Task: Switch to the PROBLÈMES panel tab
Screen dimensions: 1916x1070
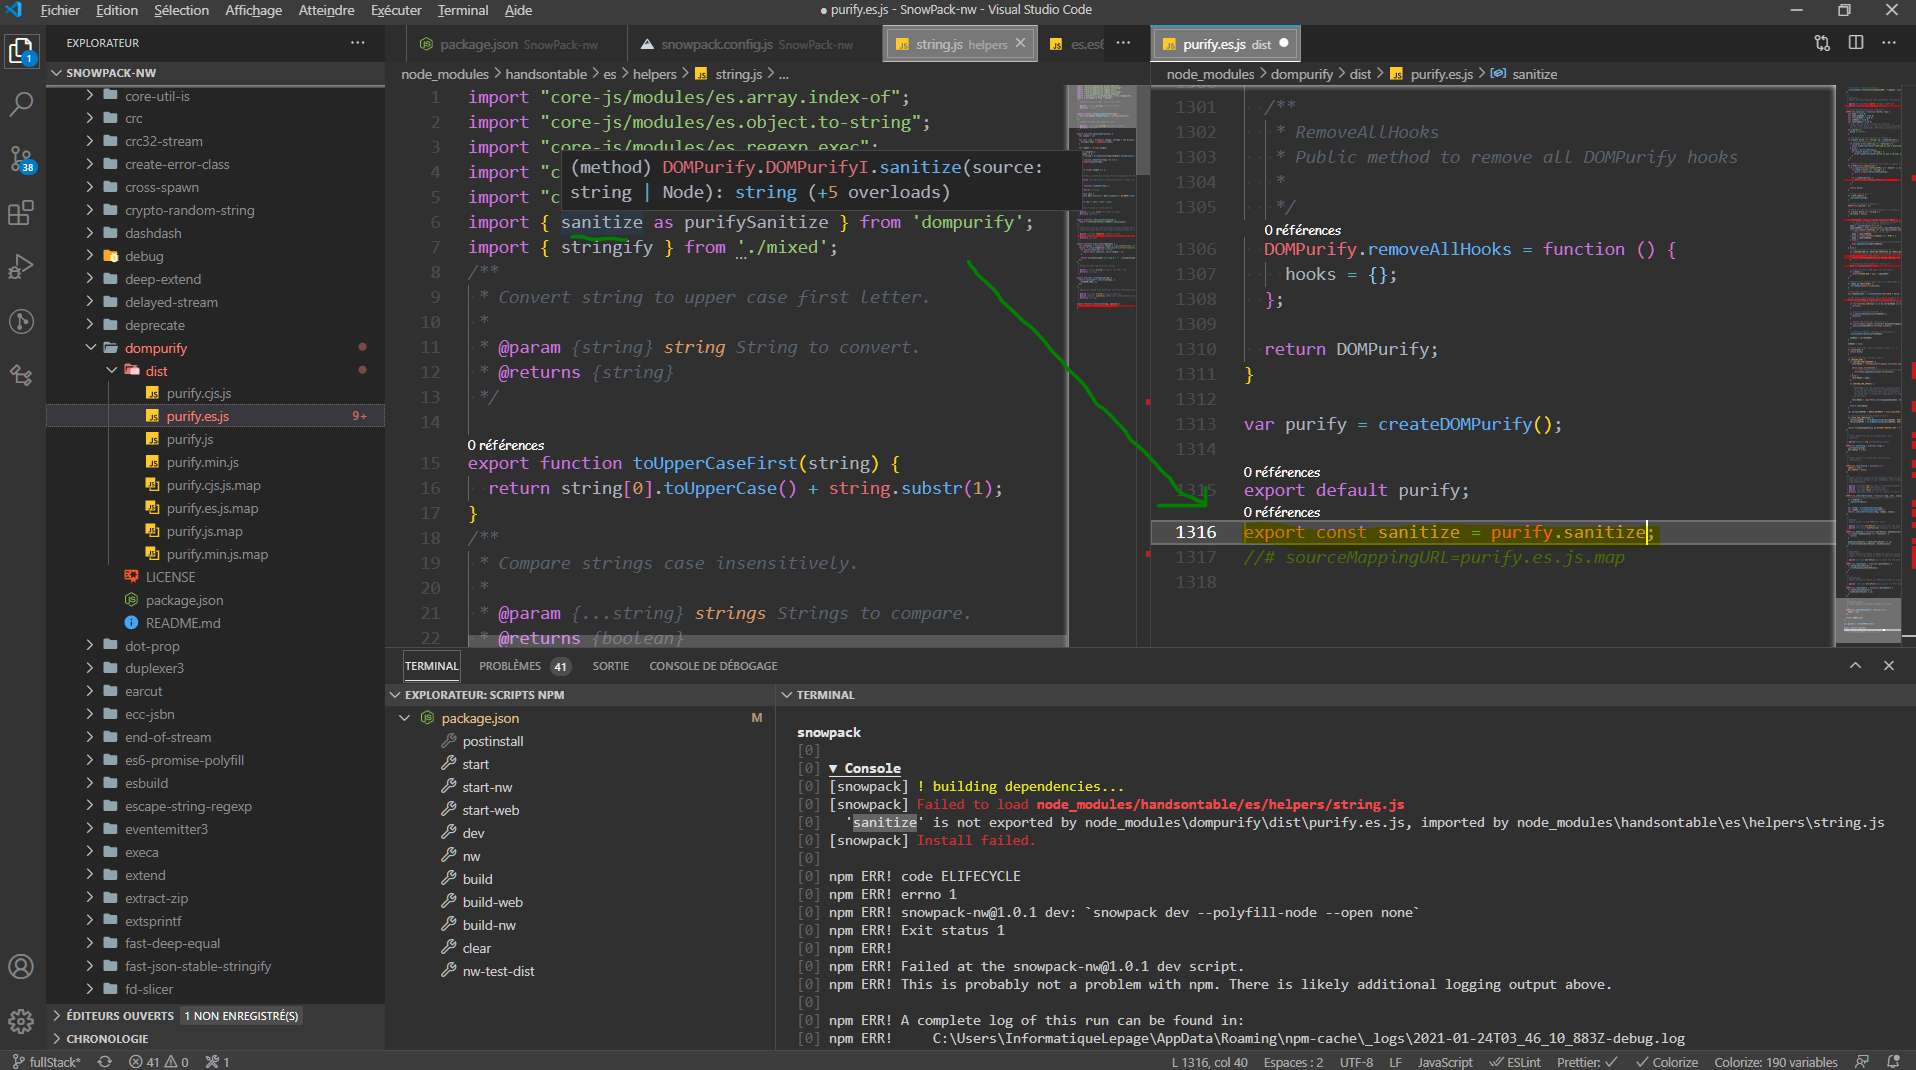Action: coord(510,666)
